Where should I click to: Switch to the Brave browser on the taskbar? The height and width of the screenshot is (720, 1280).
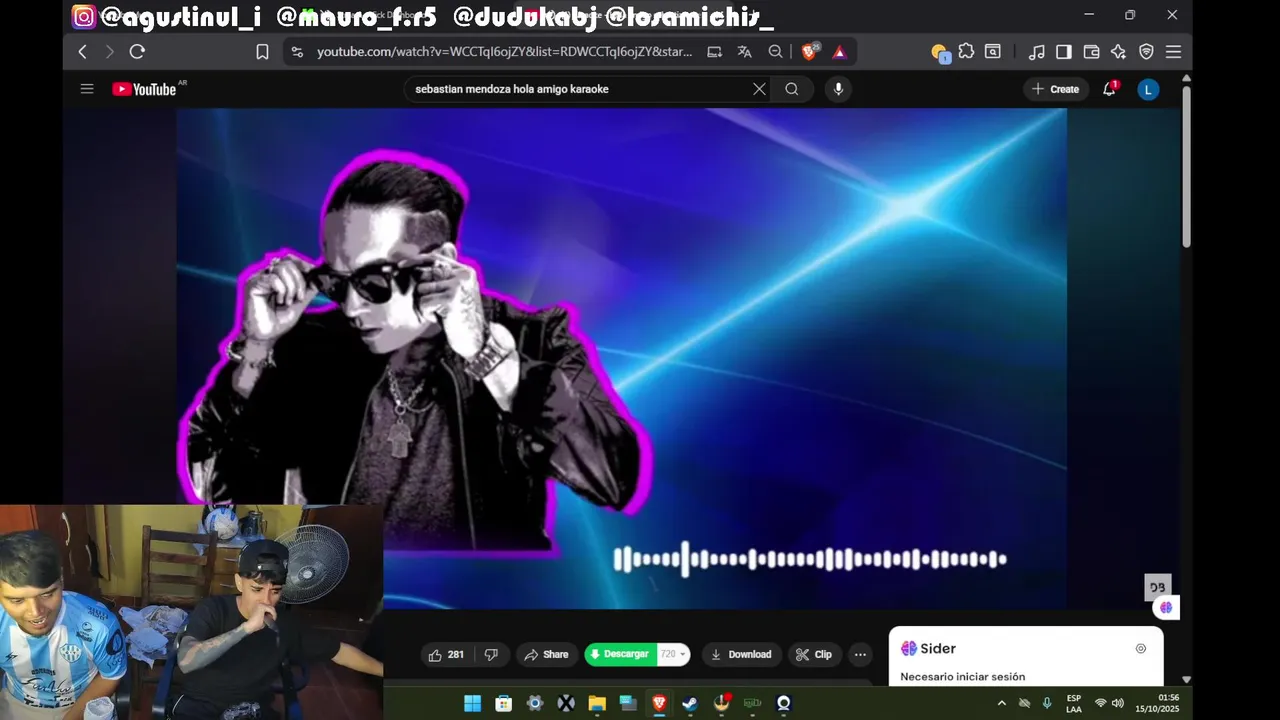click(x=659, y=703)
